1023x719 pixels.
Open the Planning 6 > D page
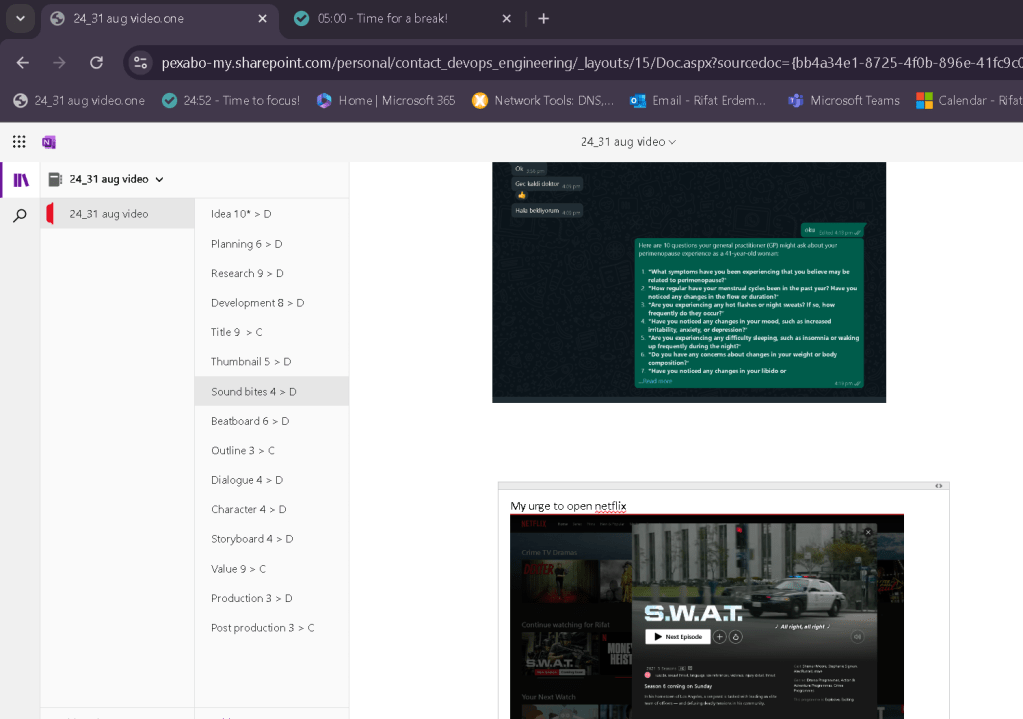point(271,243)
